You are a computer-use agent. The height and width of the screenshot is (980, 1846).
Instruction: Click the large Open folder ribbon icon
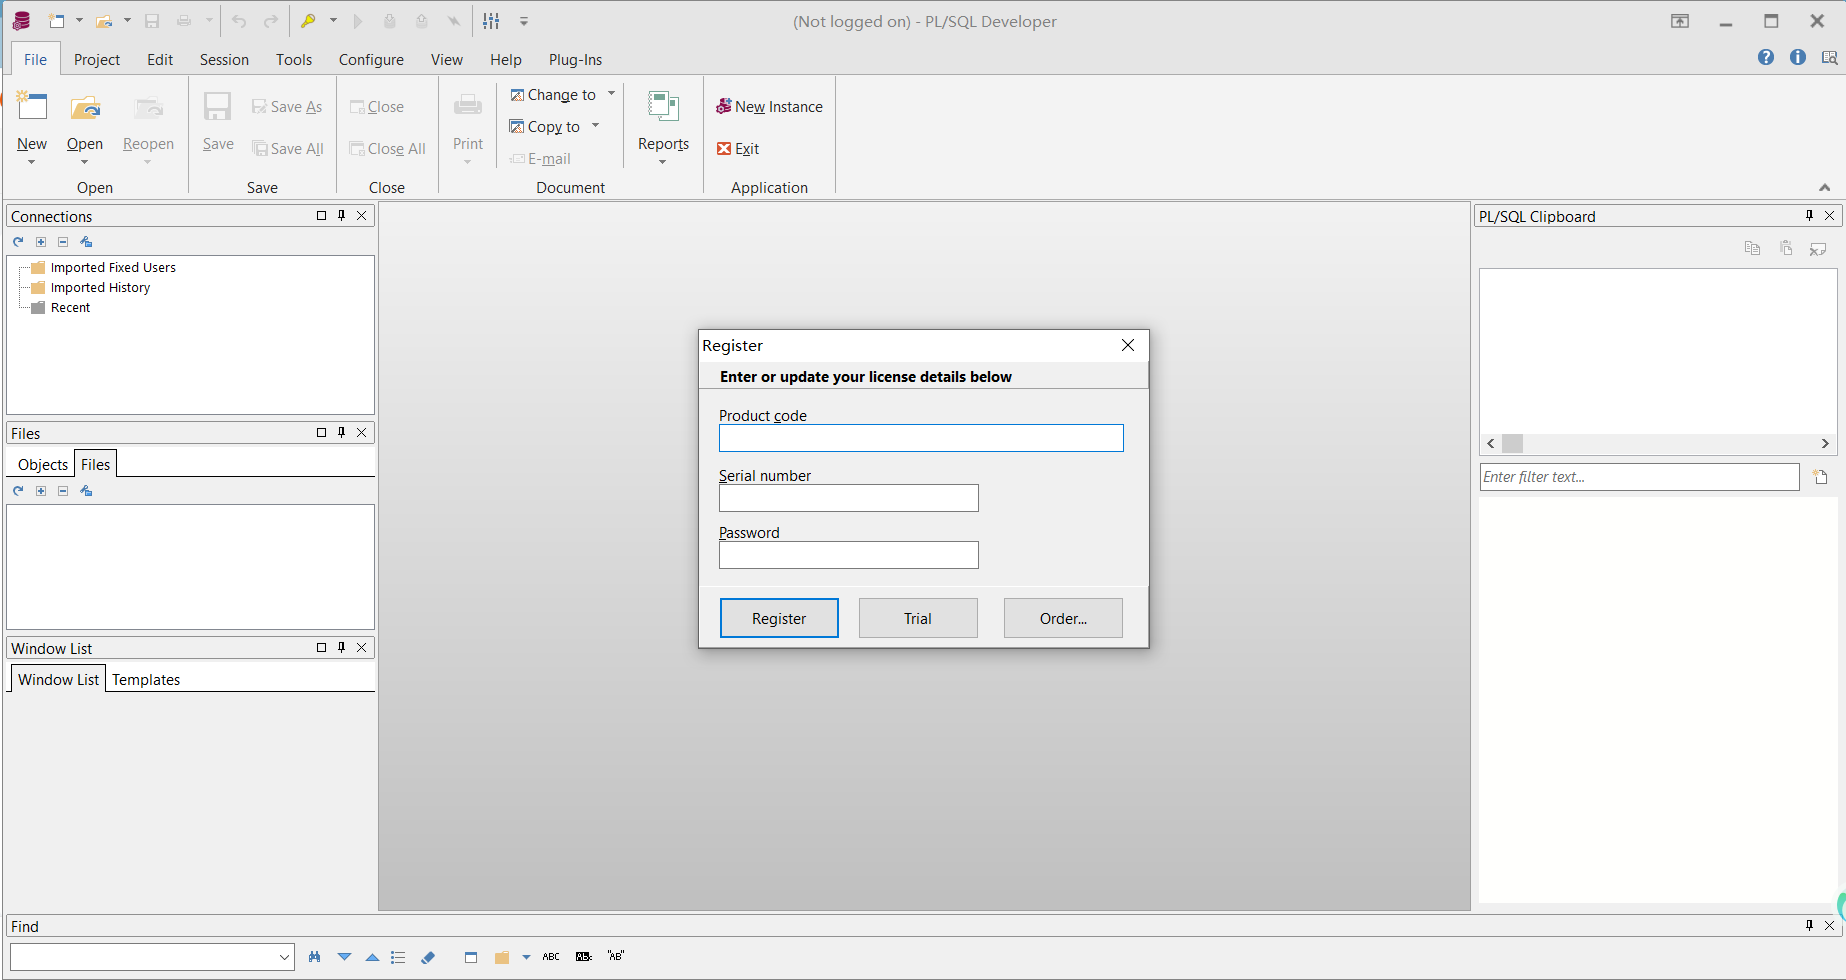click(85, 107)
